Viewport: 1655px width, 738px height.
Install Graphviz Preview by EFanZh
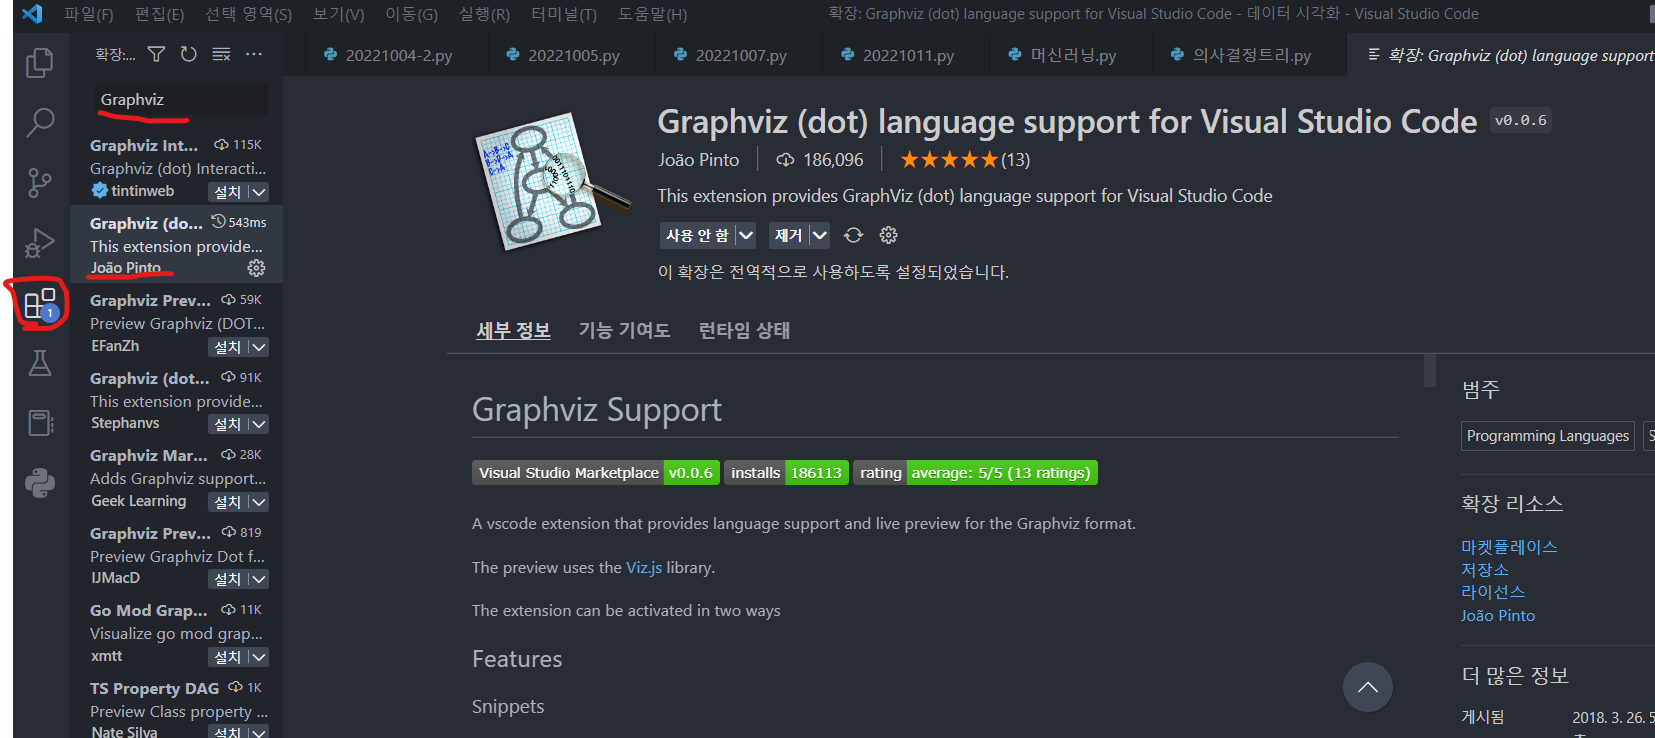[228, 347]
